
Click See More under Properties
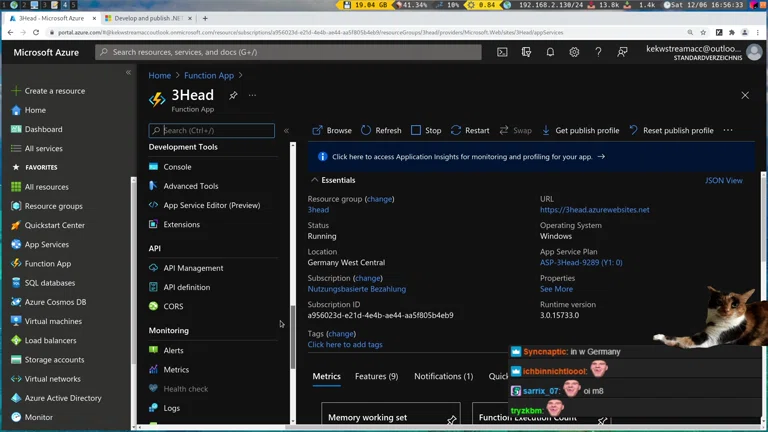pyautogui.click(x=556, y=289)
